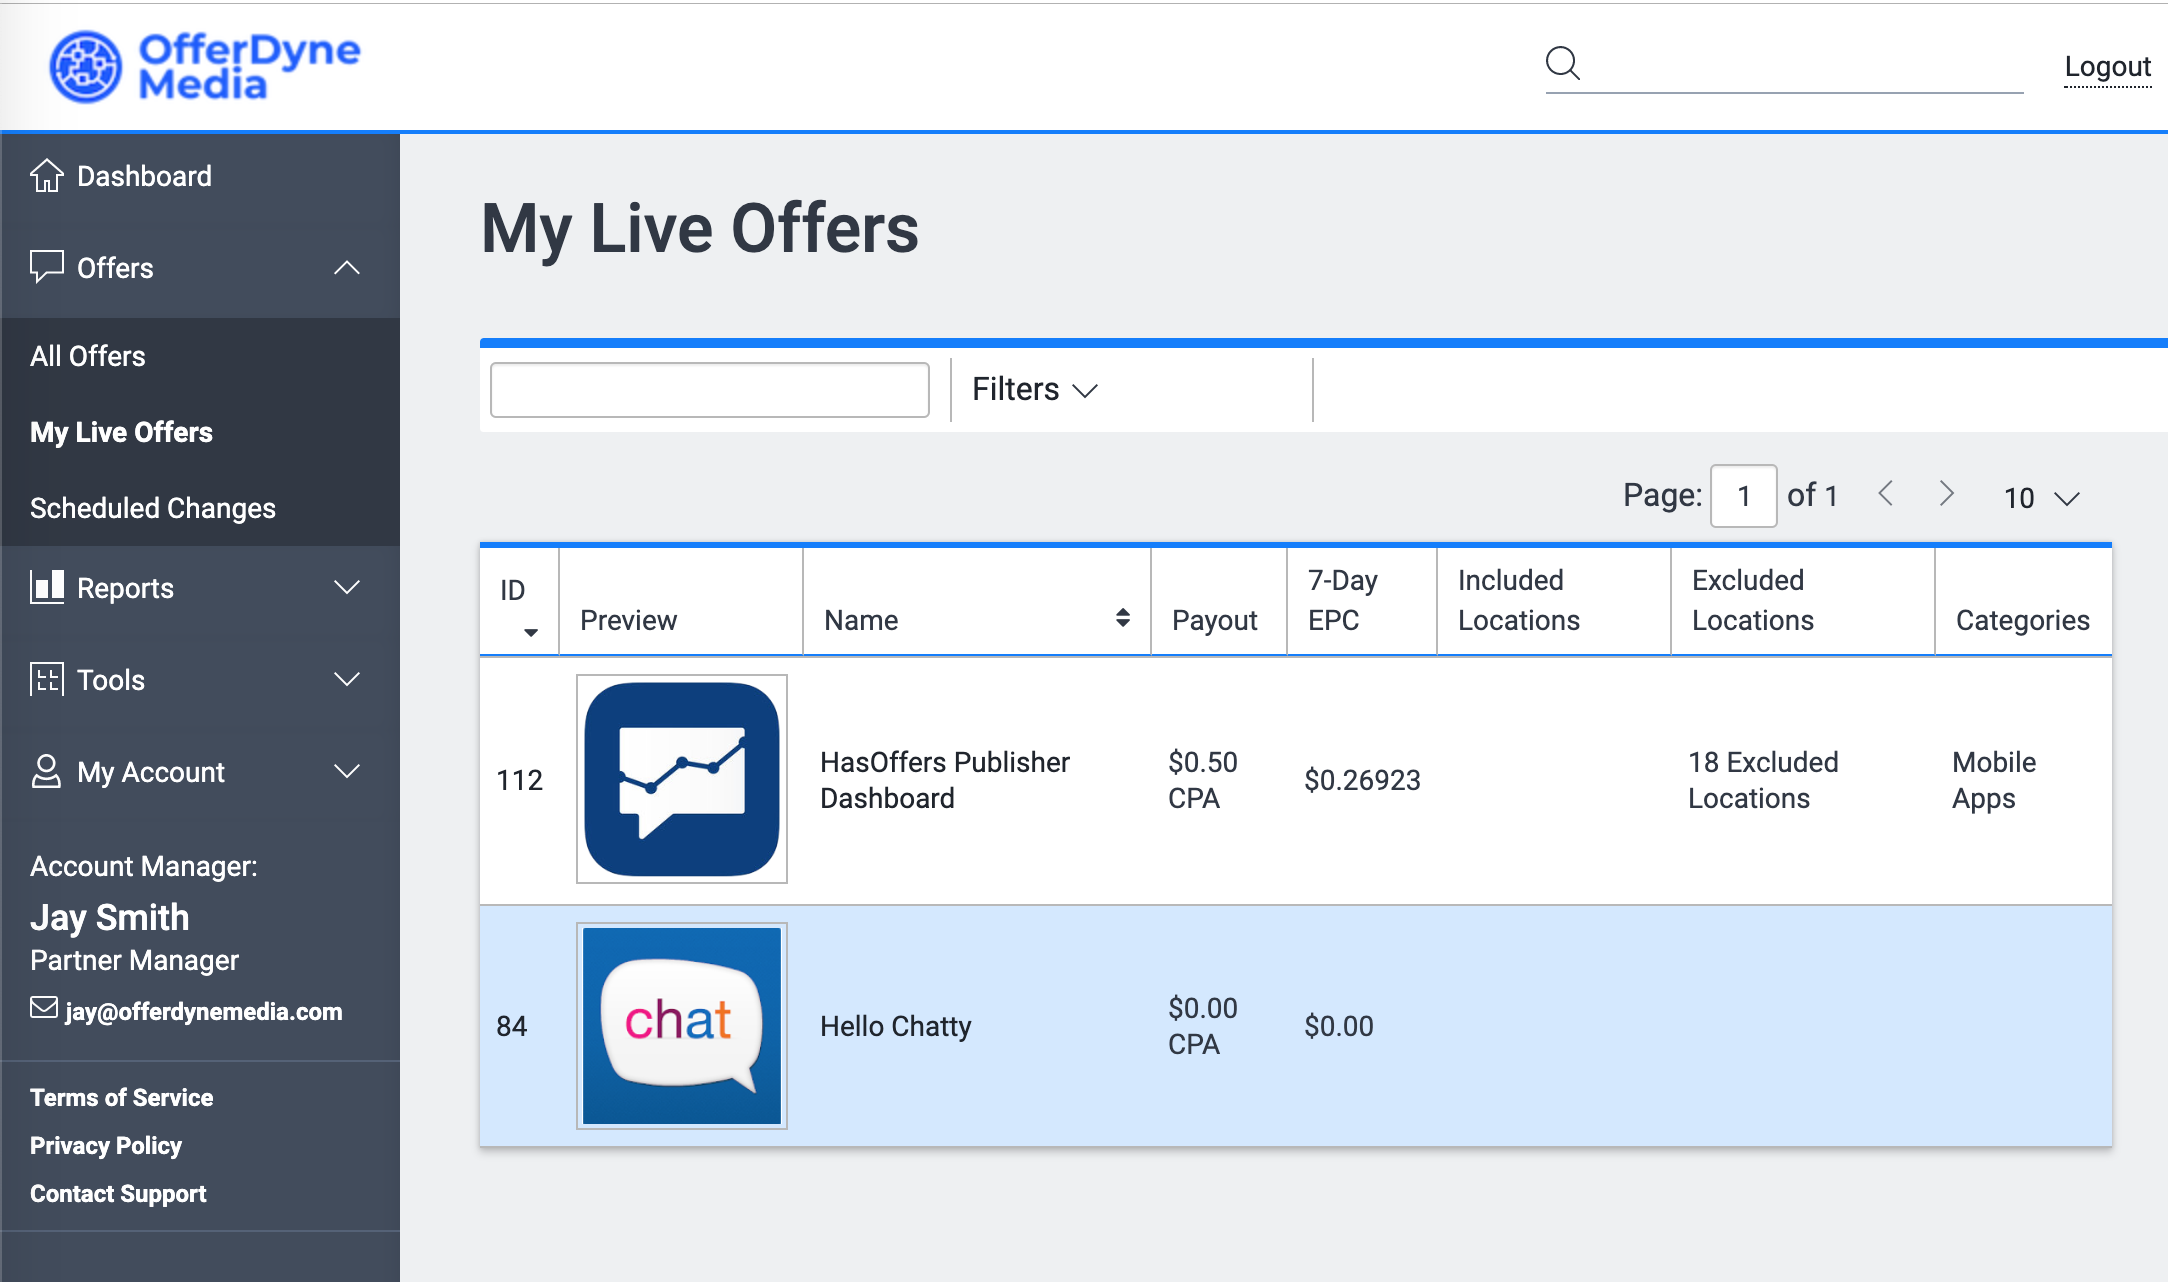Open the Filters dropdown

pyautogui.click(x=1035, y=389)
